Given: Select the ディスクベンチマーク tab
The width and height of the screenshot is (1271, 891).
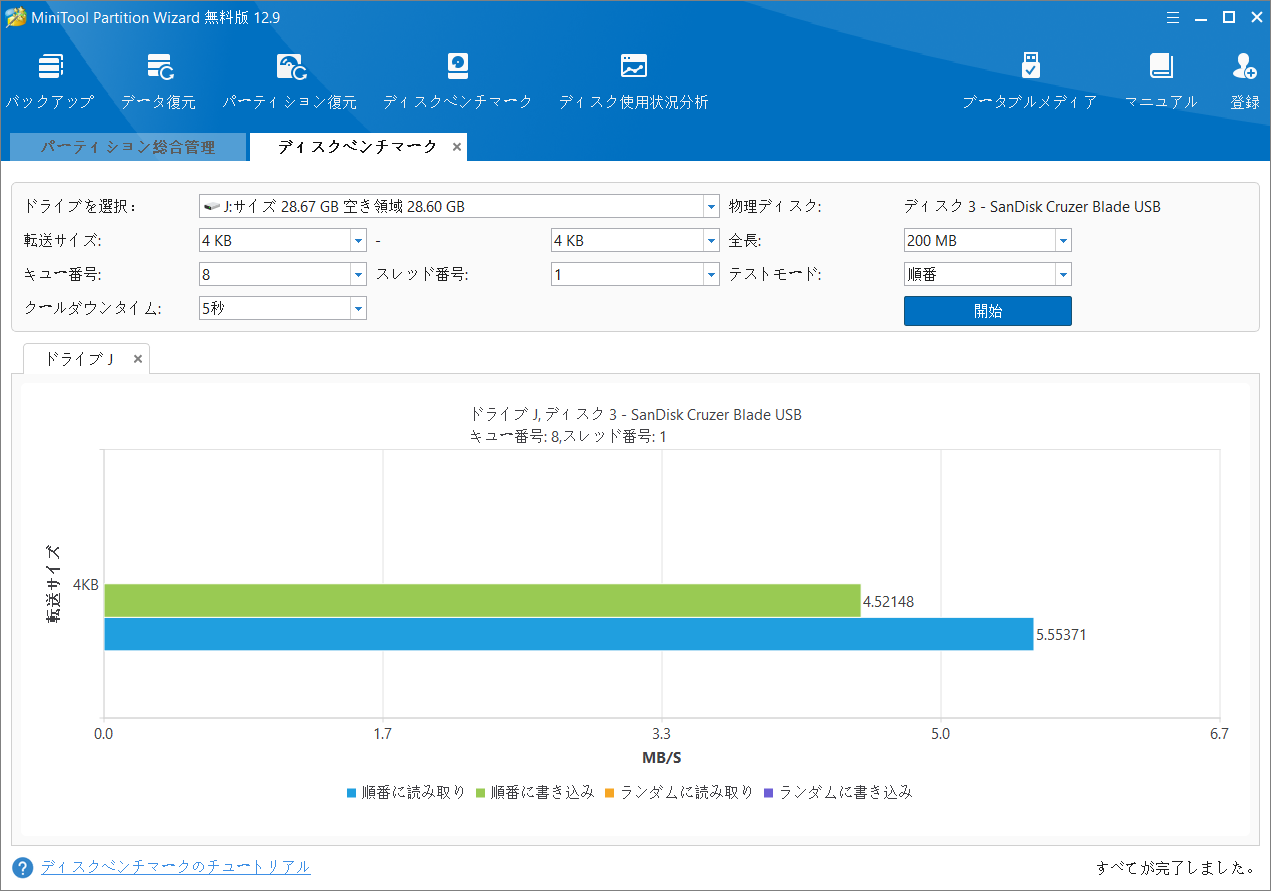Looking at the screenshot, I should click(357, 147).
